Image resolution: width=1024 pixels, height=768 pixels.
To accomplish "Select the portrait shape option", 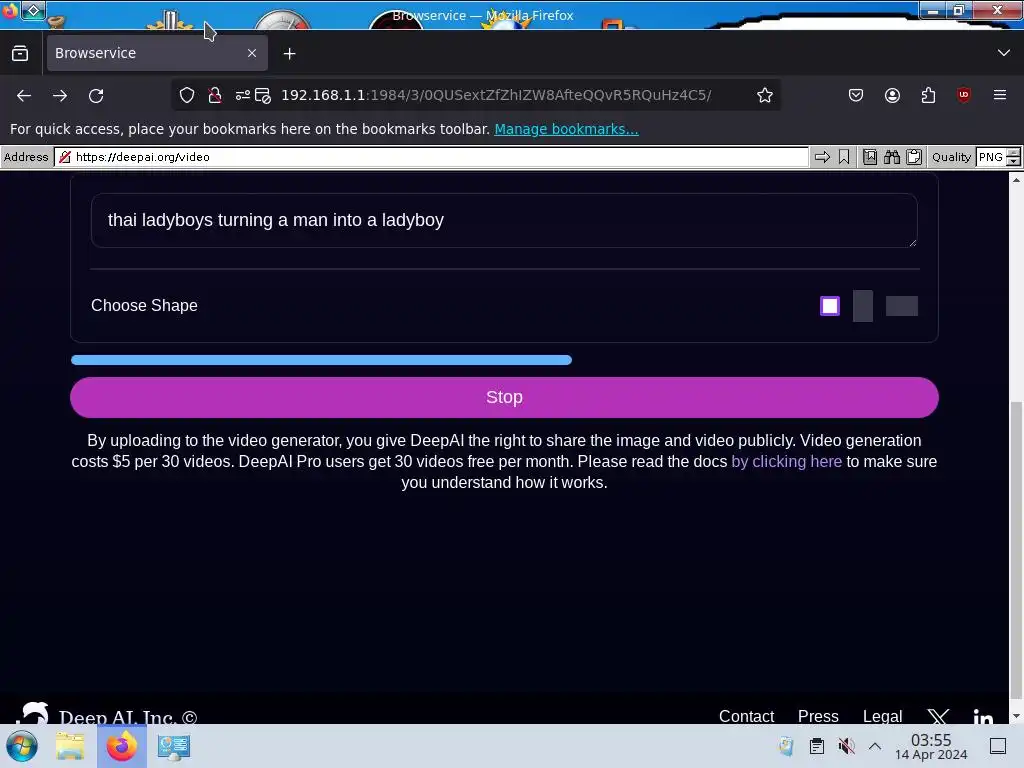I will pos(863,306).
